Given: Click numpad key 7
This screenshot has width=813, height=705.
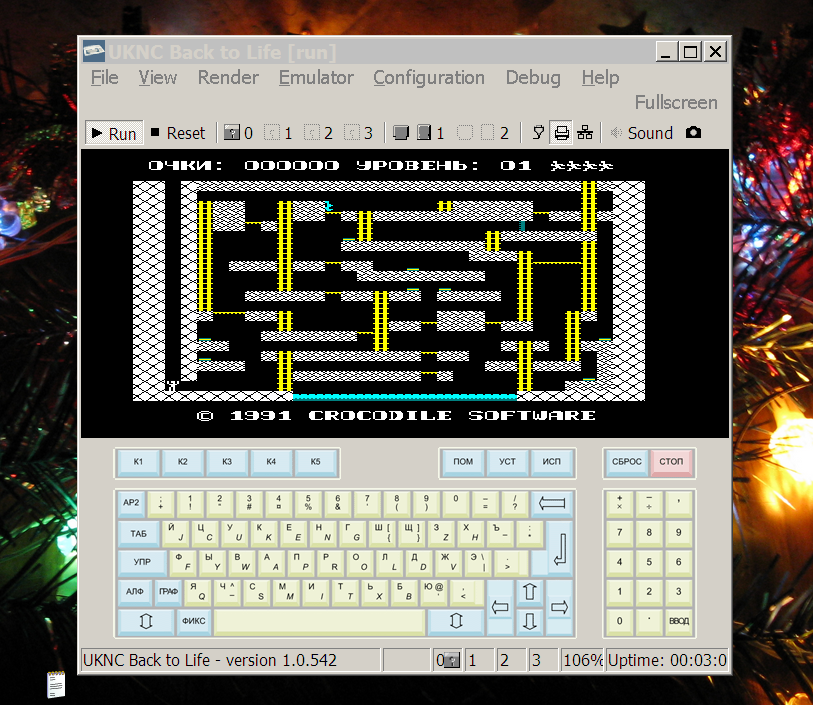Looking at the screenshot, I should (620, 533).
